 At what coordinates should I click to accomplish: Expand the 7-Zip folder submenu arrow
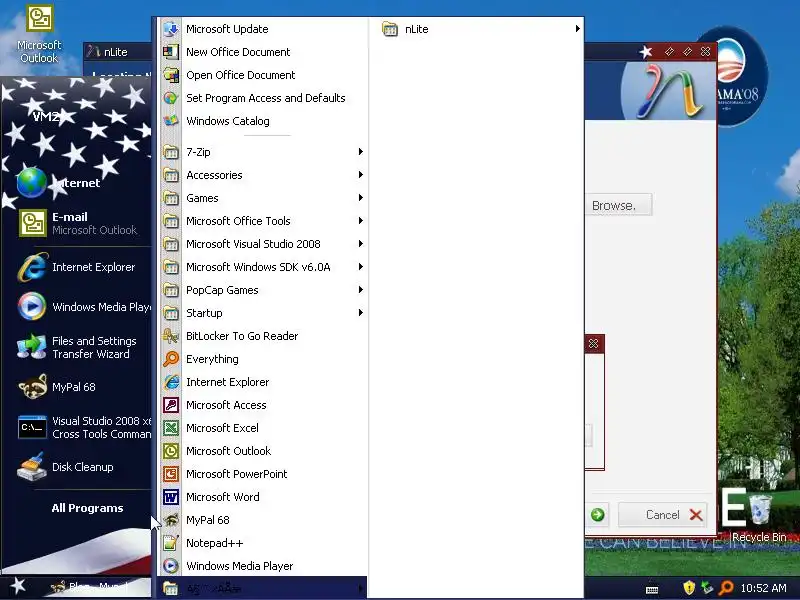pos(361,152)
